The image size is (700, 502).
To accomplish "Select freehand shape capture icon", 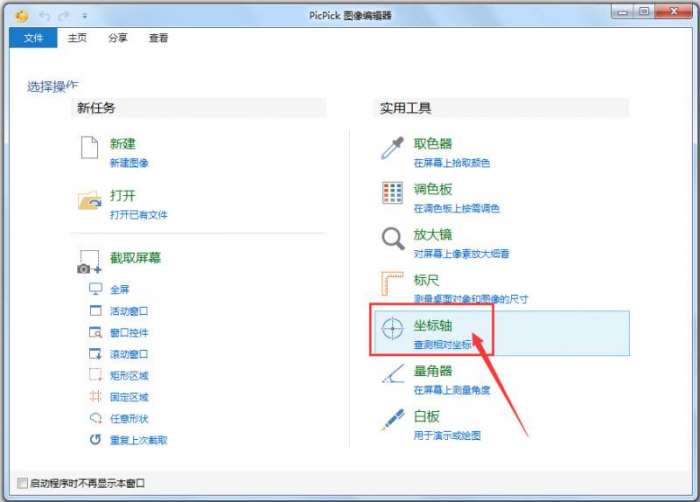I will point(96,418).
